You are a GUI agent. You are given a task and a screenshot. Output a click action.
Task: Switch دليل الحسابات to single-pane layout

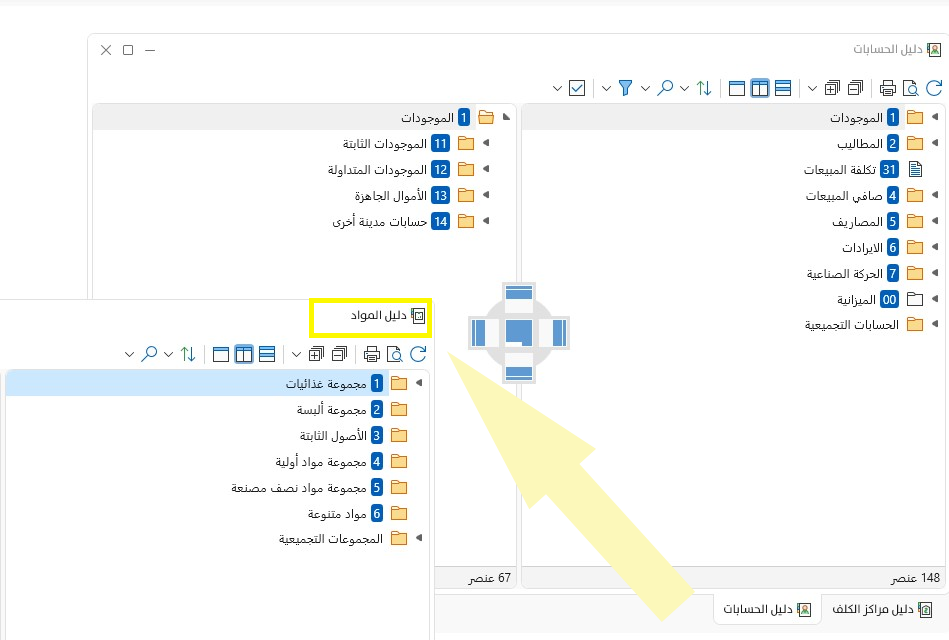pyautogui.click(x=737, y=88)
